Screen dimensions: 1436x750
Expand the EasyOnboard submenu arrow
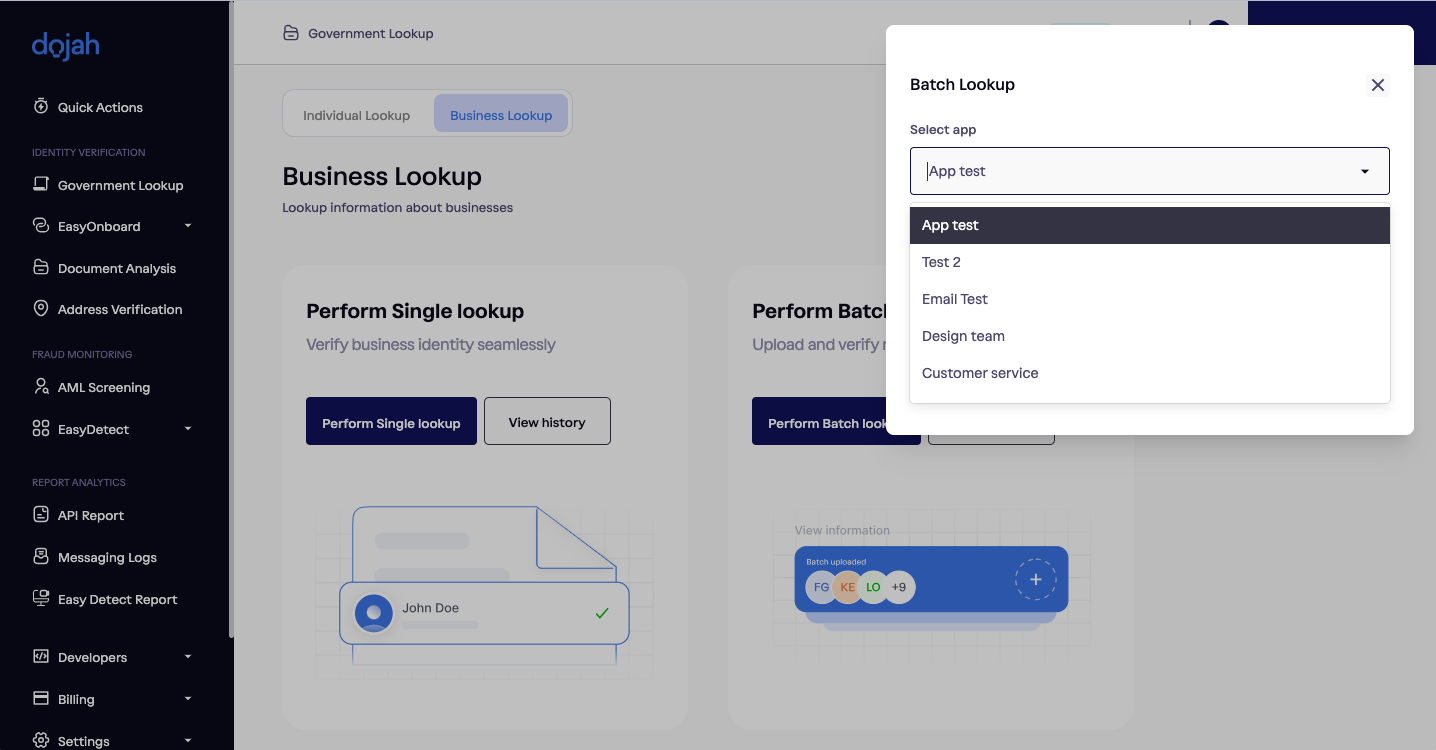click(188, 226)
